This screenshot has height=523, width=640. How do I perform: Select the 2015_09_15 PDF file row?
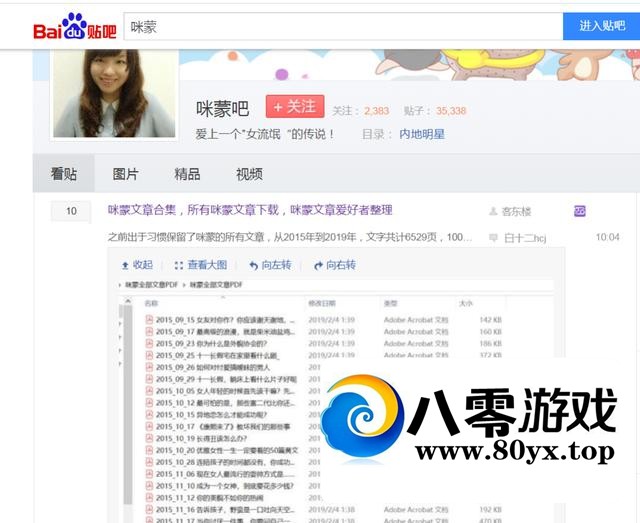pyautogui.click(x=324, y=320)
